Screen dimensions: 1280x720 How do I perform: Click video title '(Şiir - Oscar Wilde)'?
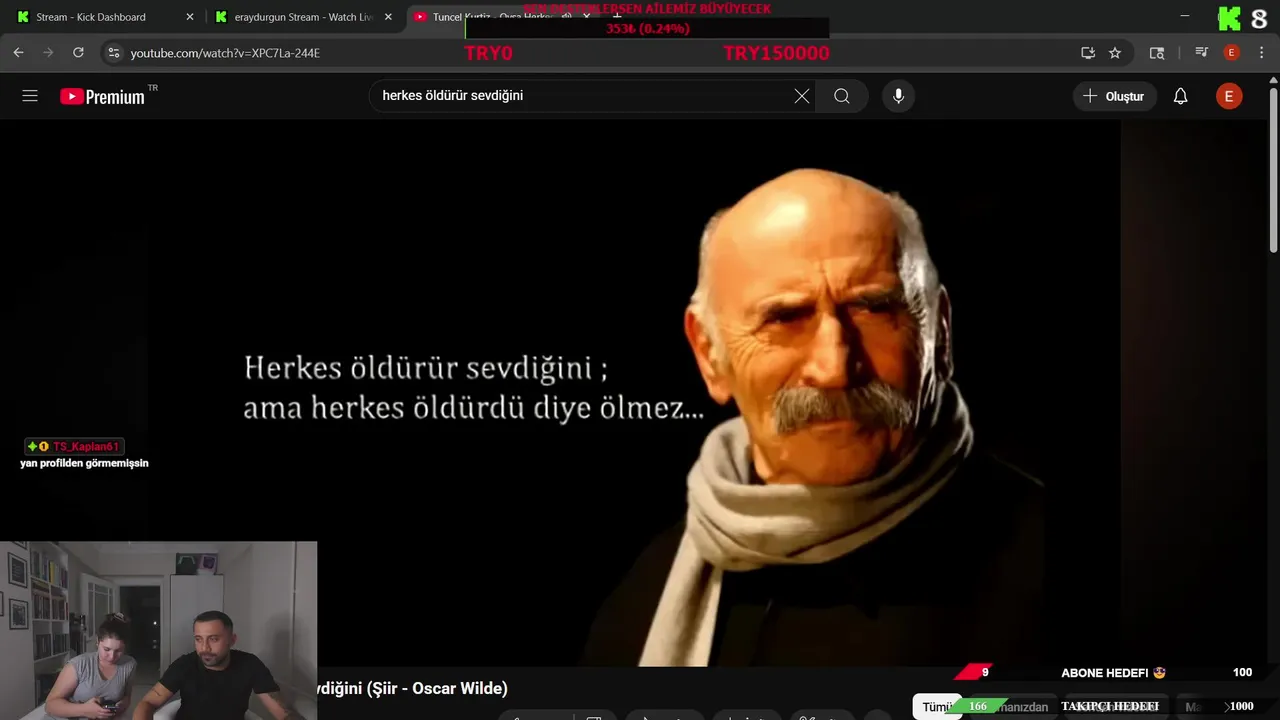[437, 688]
